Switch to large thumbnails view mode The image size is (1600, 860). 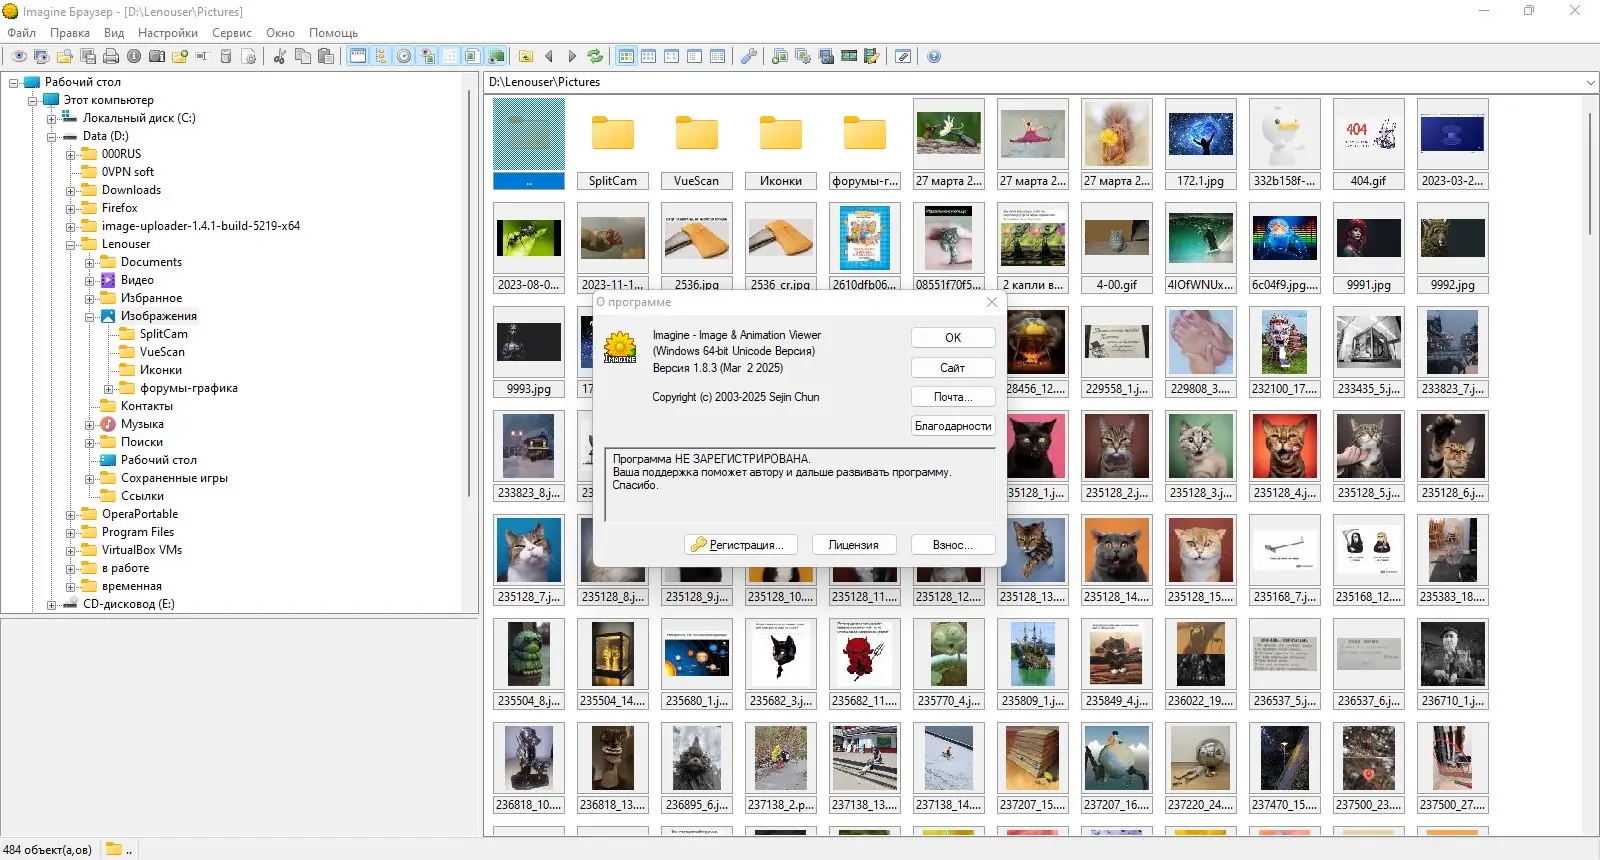click(626, 57)
